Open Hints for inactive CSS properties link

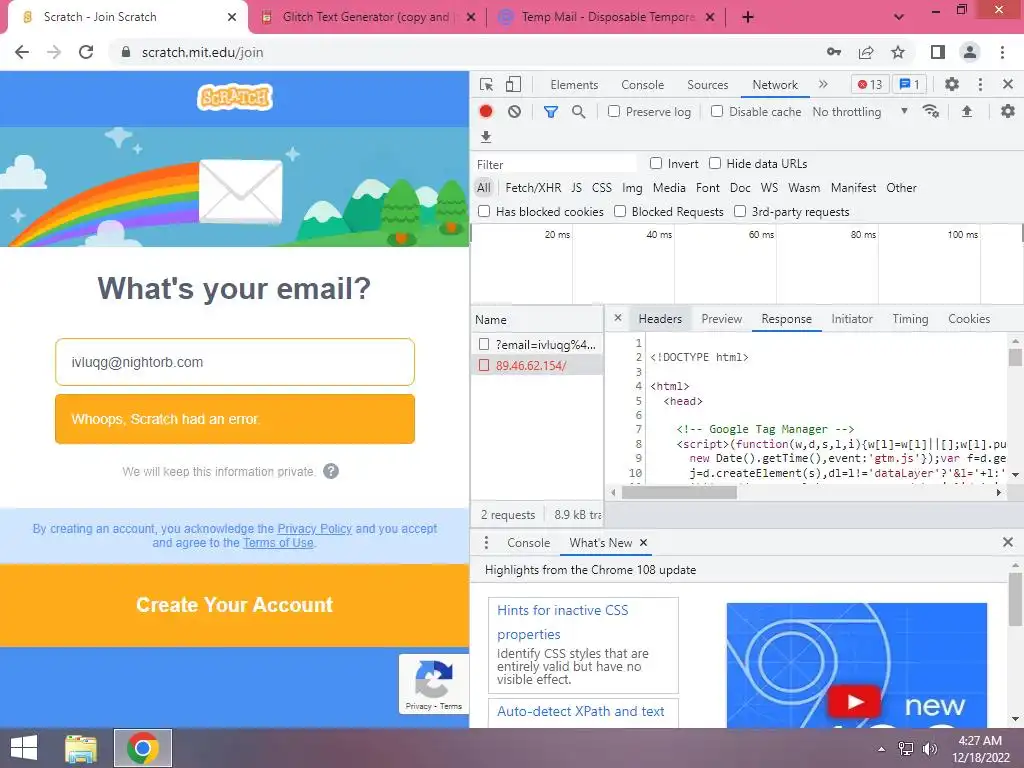point(562,622)
